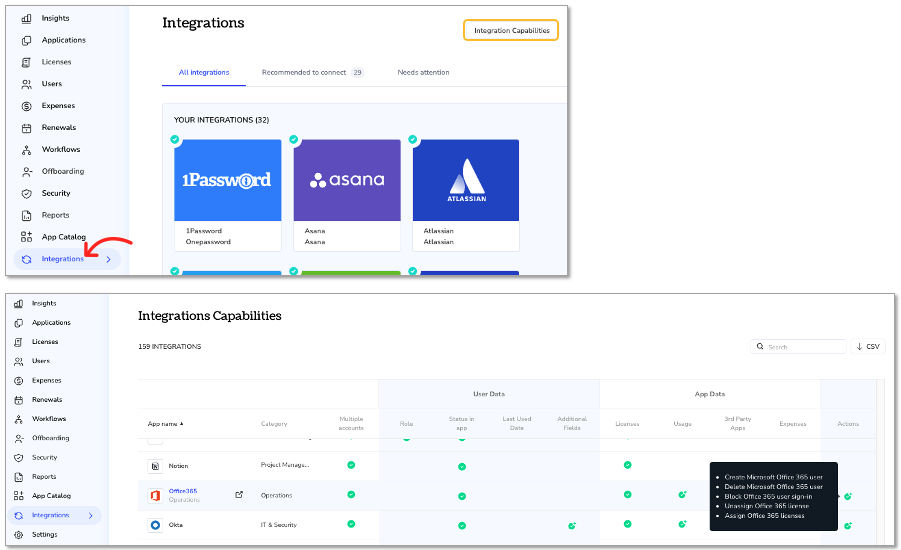
Task: Click the Last Used Date column header
Action: (517, 424)
